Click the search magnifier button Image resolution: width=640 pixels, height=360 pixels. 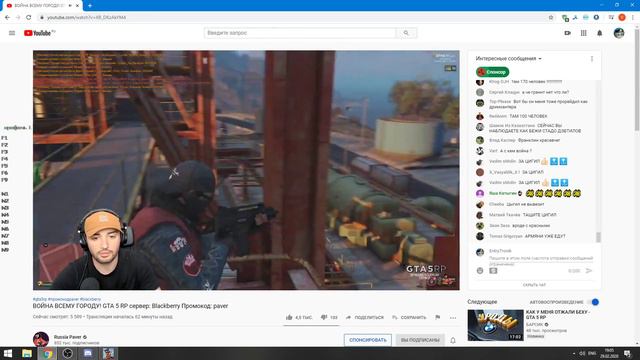point(406,33)
